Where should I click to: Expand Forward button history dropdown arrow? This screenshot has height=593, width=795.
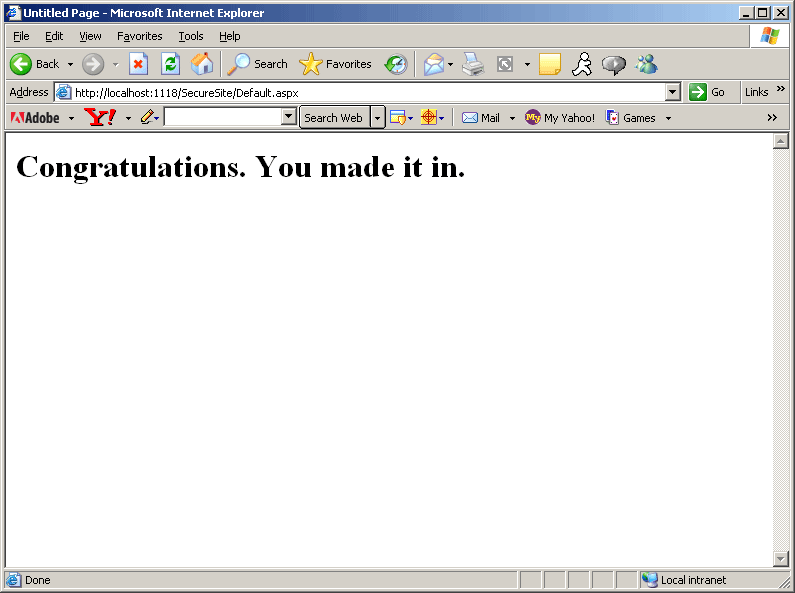tap(116, 64)
